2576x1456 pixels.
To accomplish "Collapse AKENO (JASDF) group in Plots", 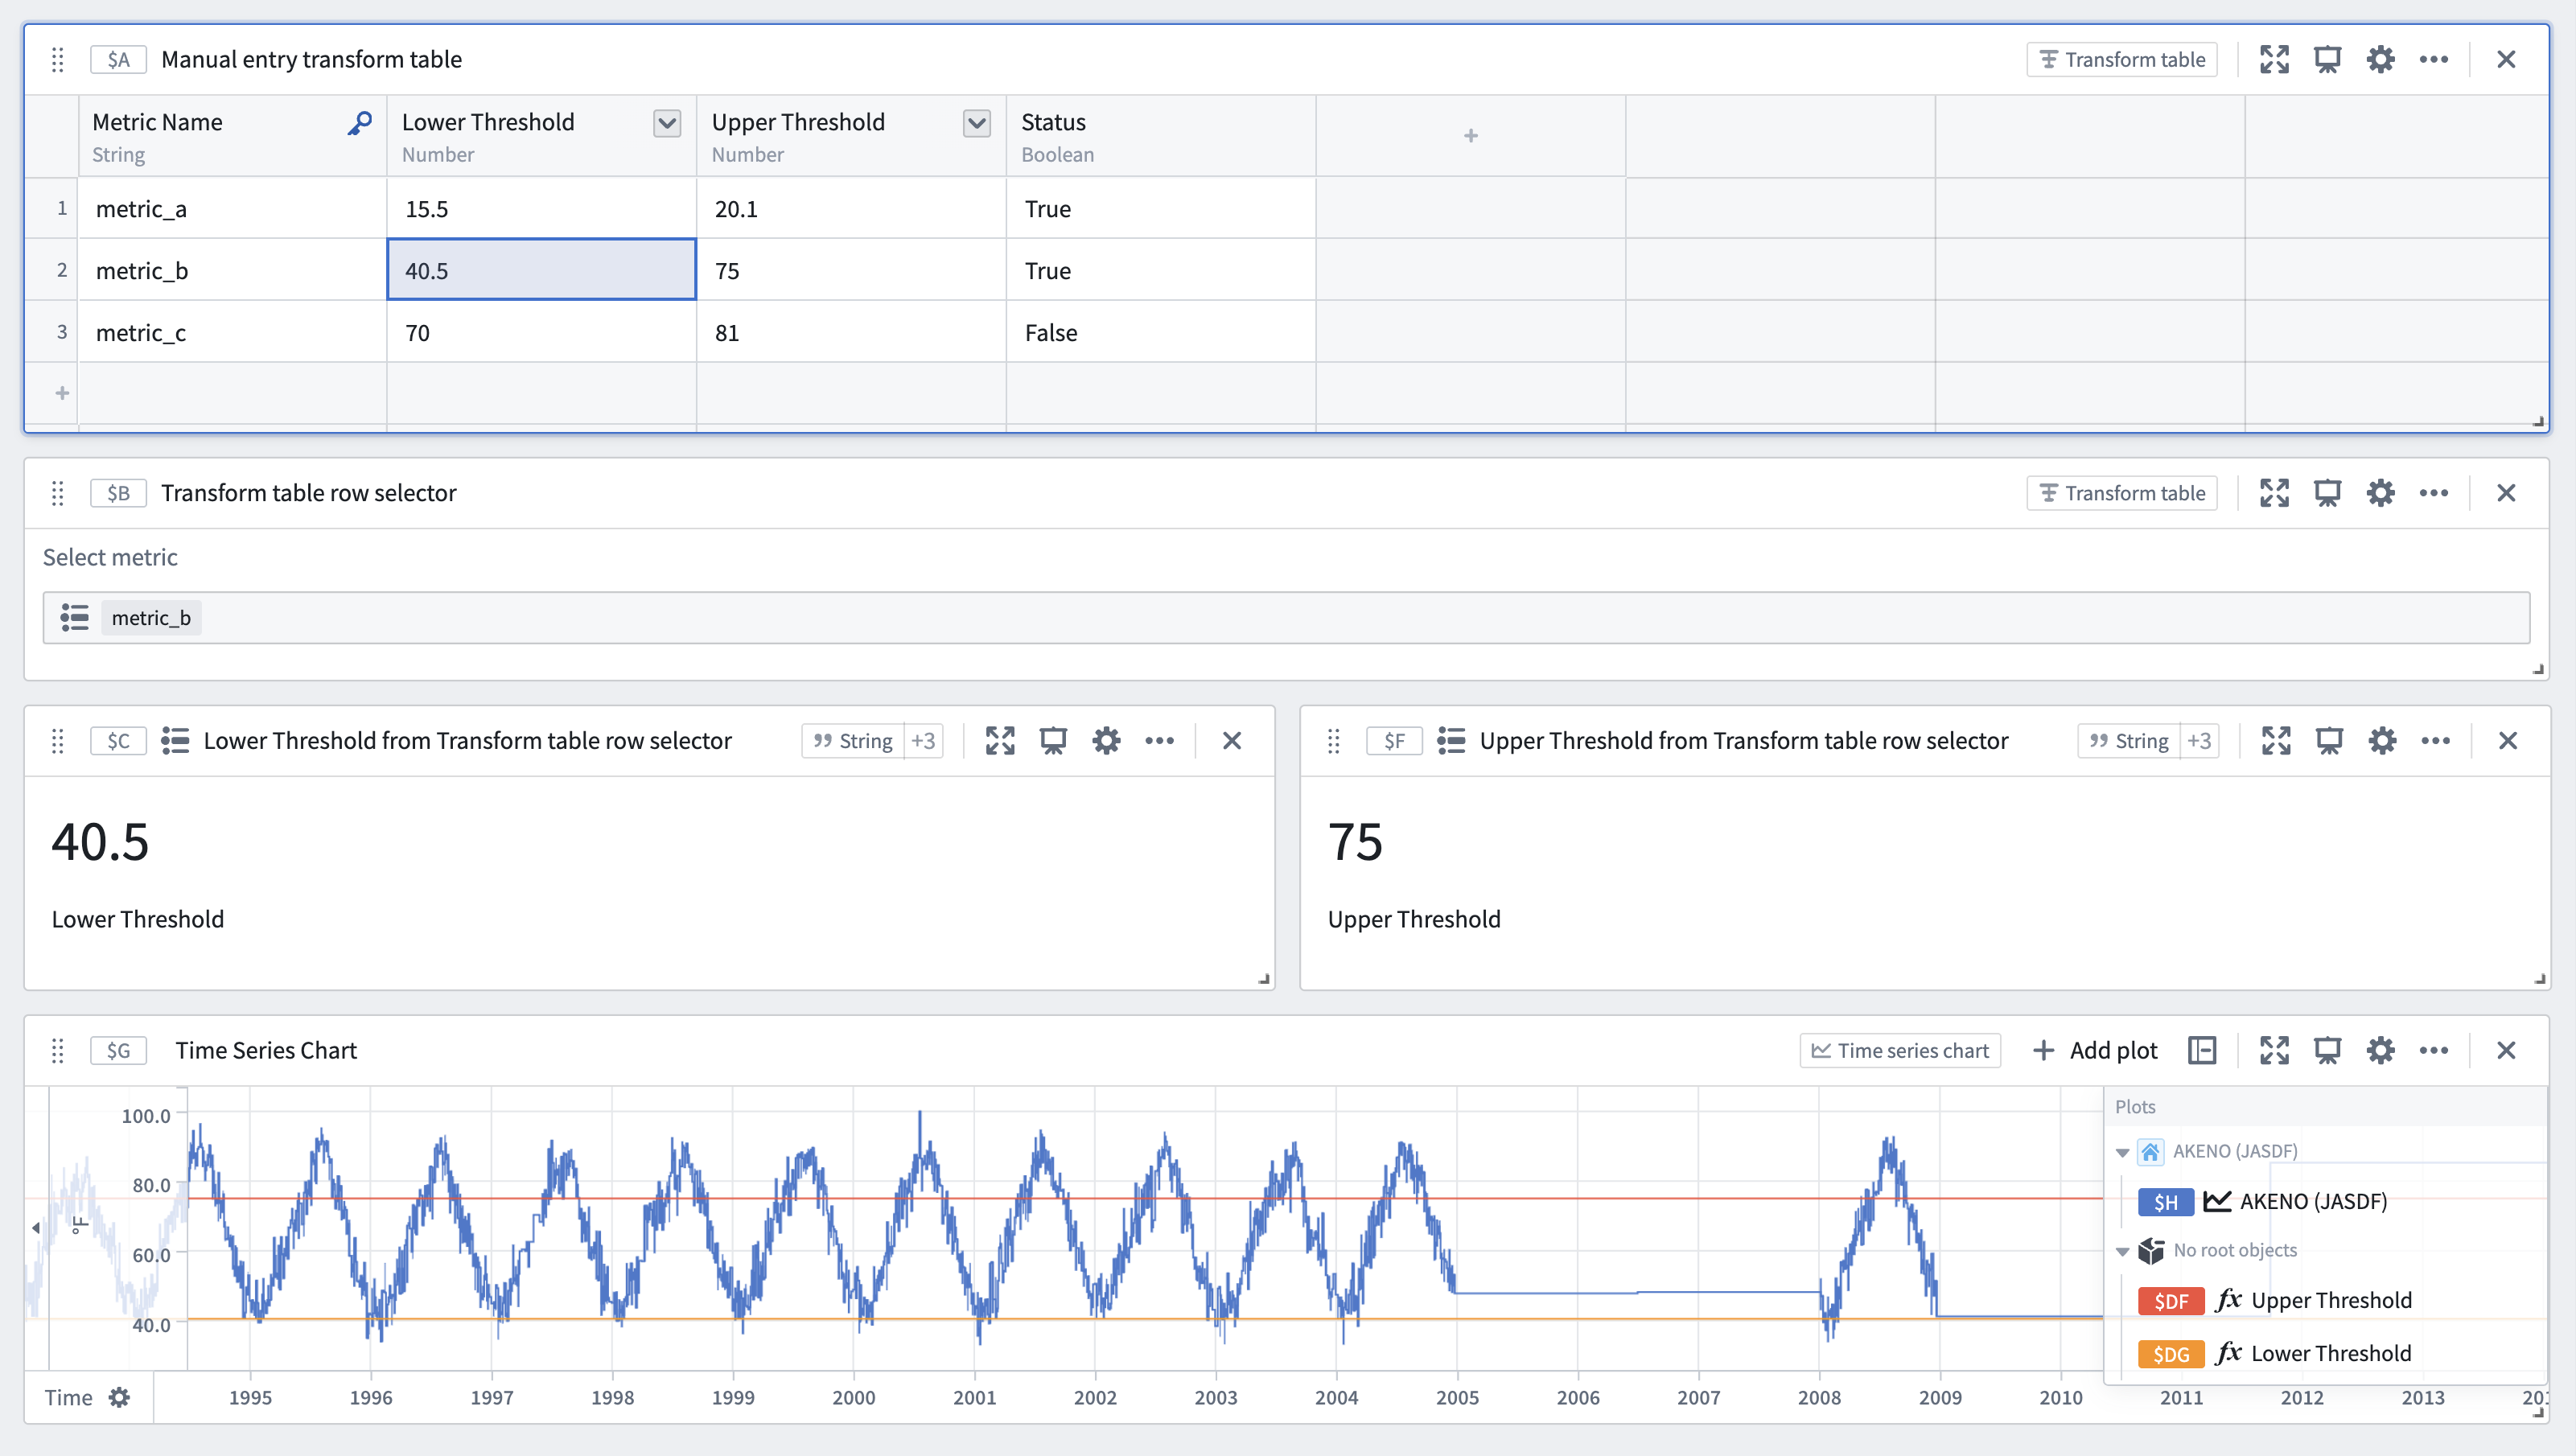I will (2122, 1153).
